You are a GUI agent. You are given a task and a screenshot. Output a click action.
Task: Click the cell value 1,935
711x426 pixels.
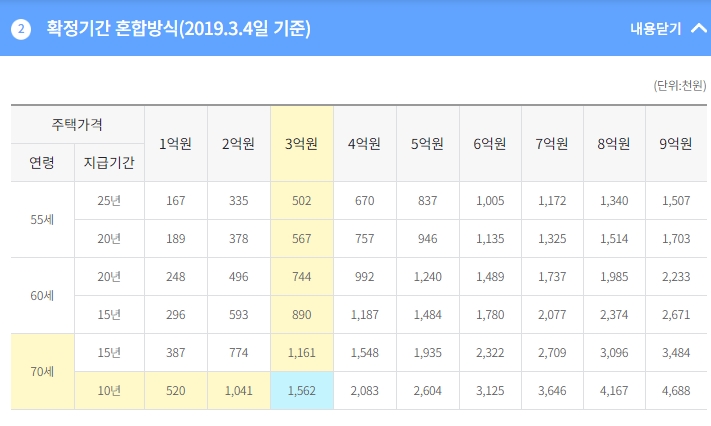tap(428, 353)
